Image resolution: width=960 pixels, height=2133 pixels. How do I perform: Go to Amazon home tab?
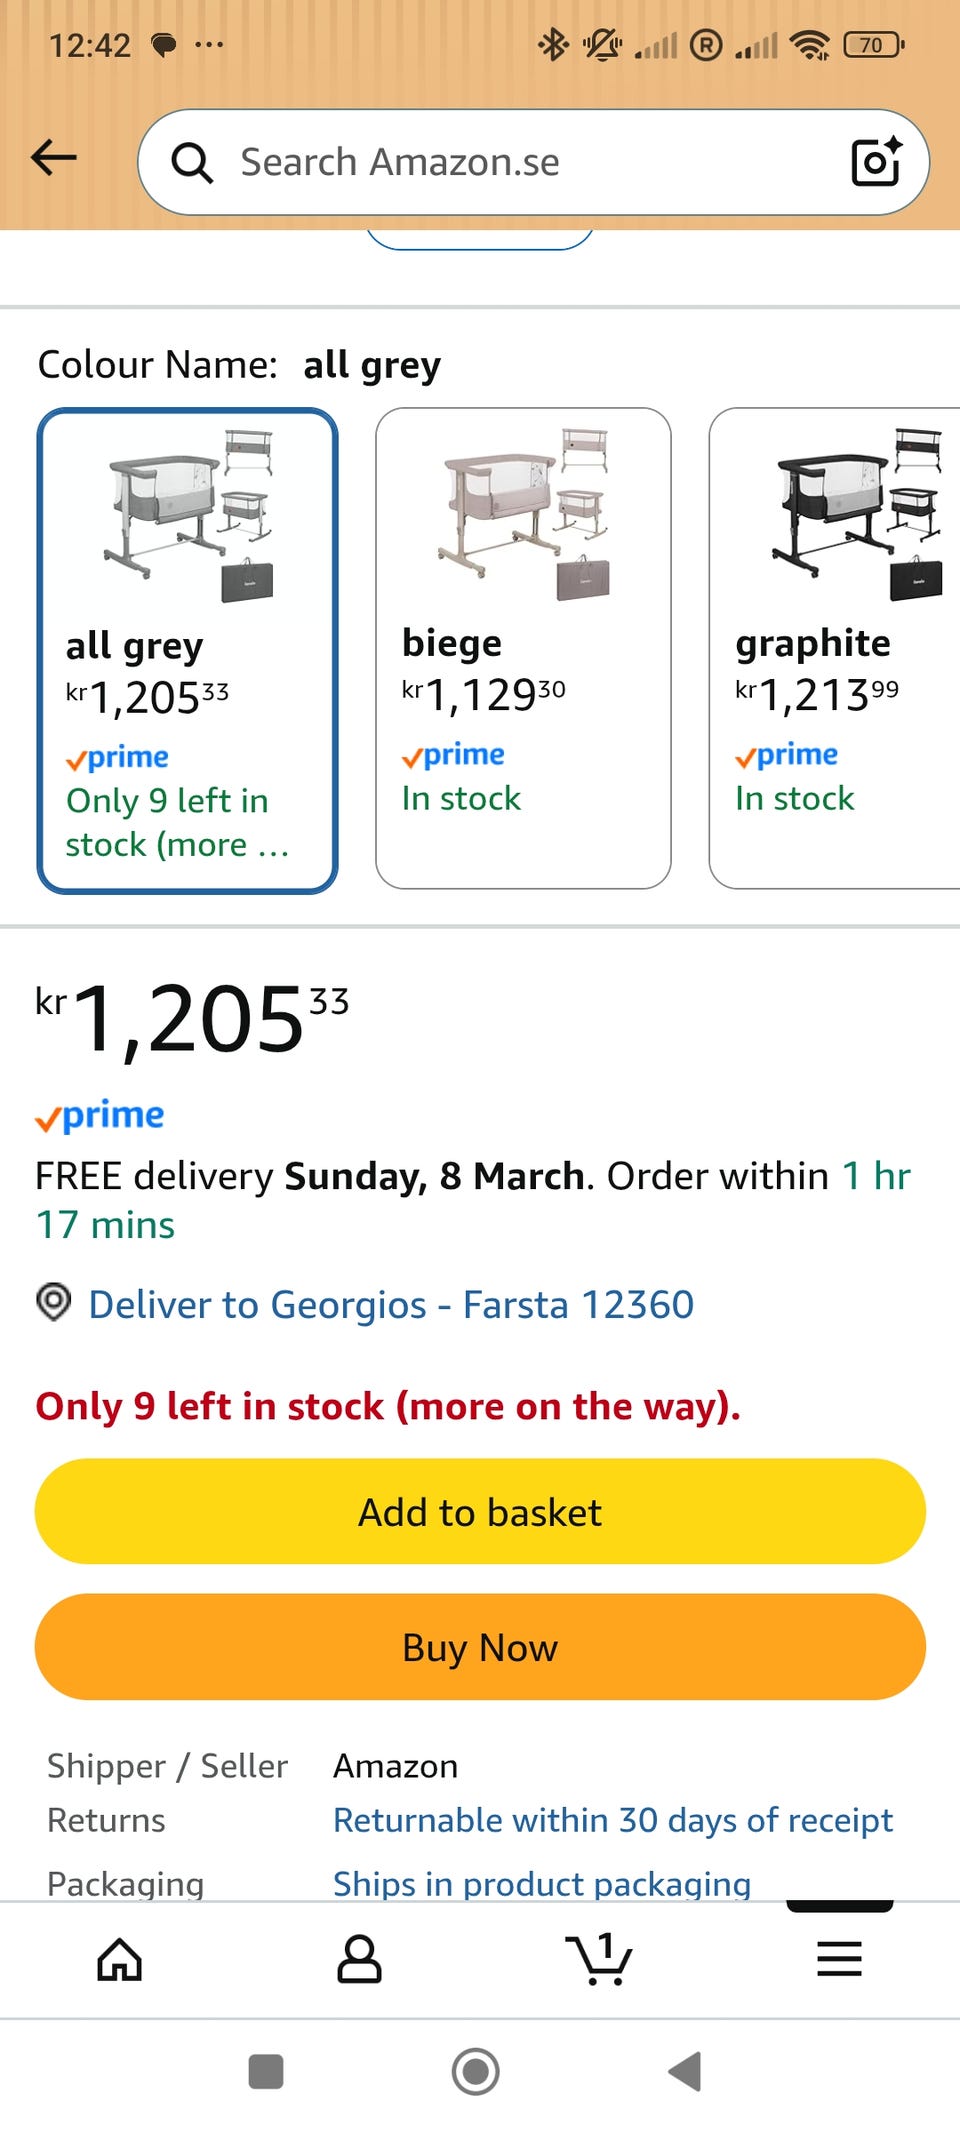click(120, 1959)
